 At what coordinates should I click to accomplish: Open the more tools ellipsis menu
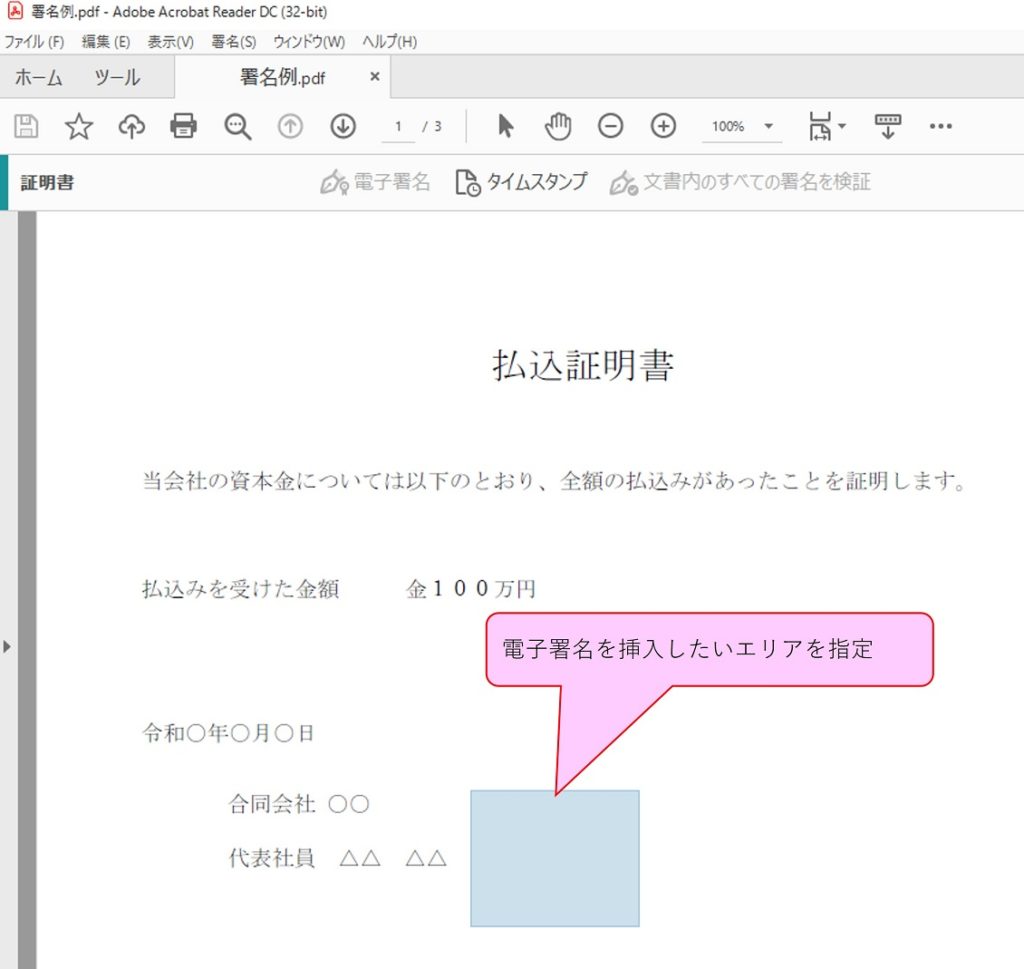pos(940,126)
